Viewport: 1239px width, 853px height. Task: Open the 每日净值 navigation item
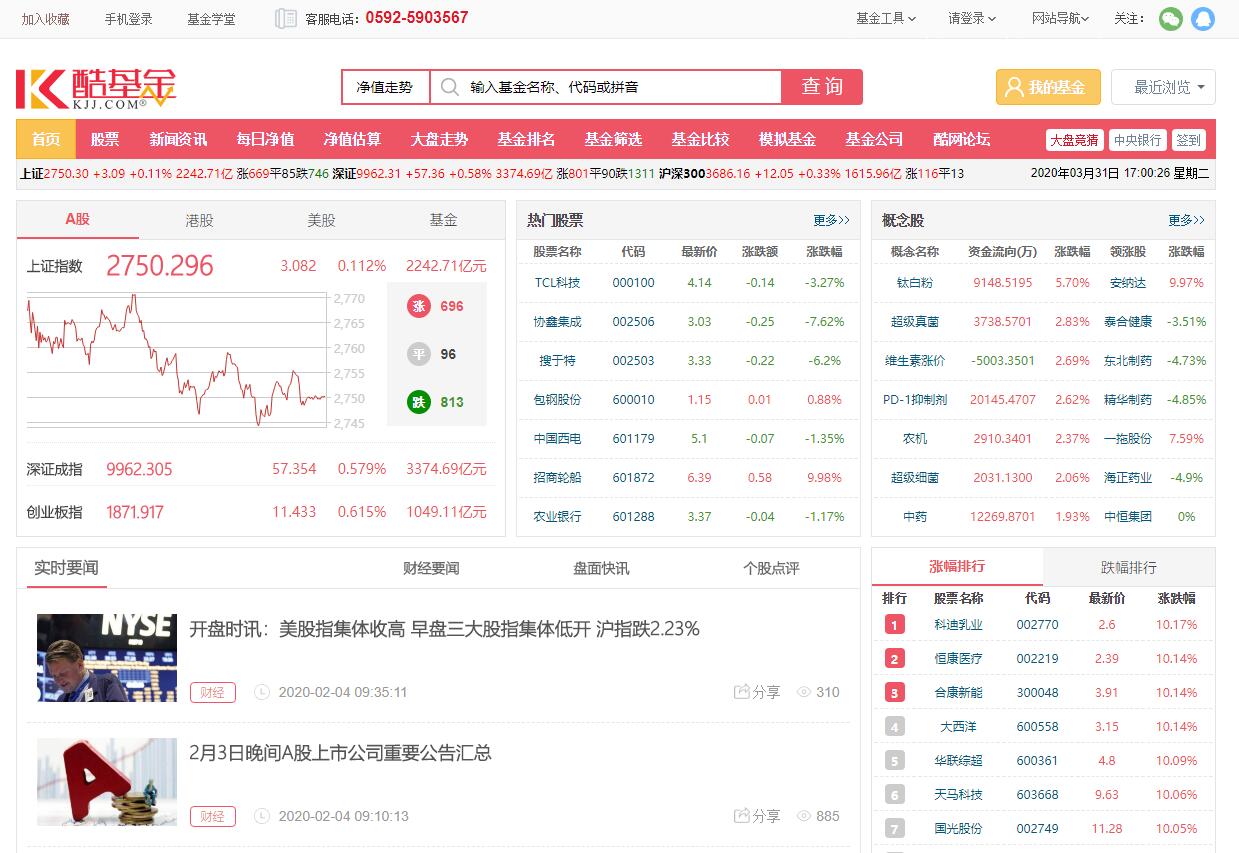[x=265, y=139]
